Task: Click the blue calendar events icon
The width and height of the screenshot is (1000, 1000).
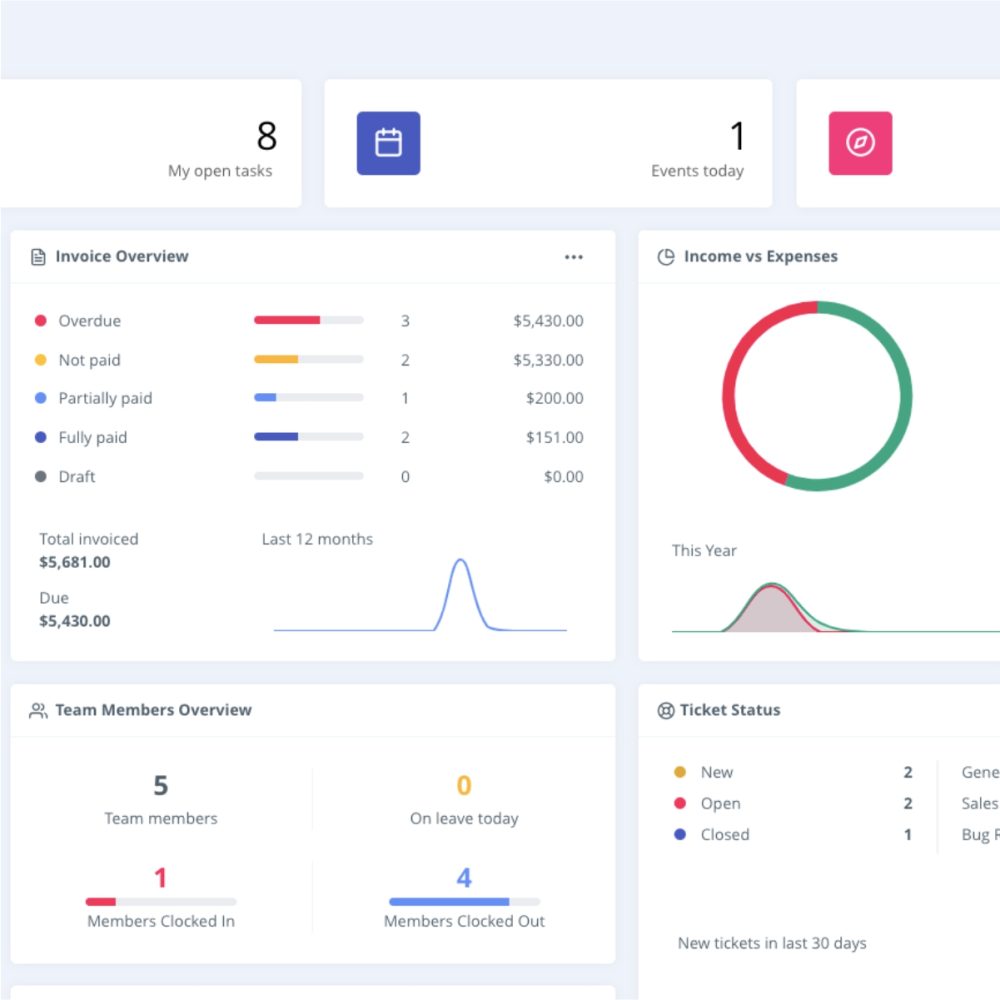Action: coord(388,143)
